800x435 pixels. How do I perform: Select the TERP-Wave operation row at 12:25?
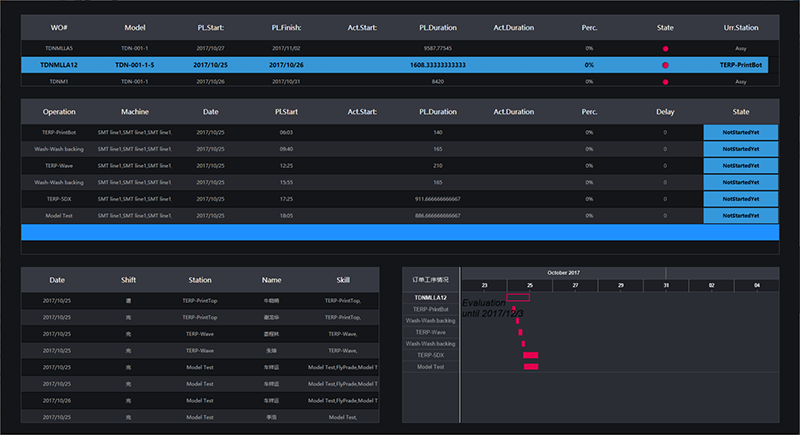[400, 165]
